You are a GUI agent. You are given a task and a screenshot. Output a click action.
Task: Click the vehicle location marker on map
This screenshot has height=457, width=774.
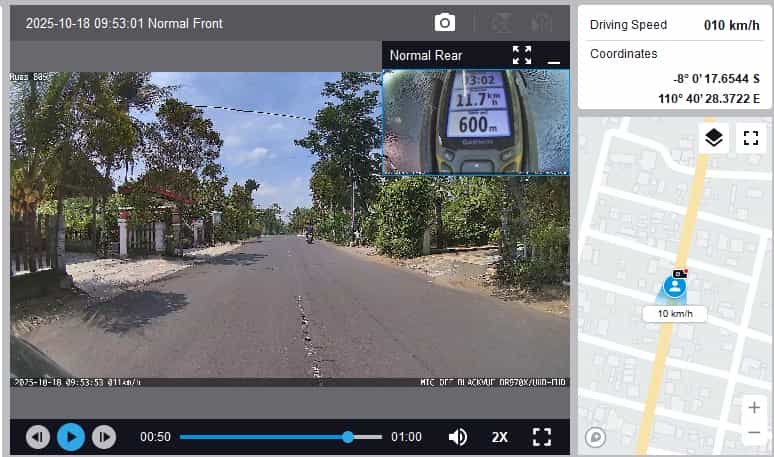676,287
